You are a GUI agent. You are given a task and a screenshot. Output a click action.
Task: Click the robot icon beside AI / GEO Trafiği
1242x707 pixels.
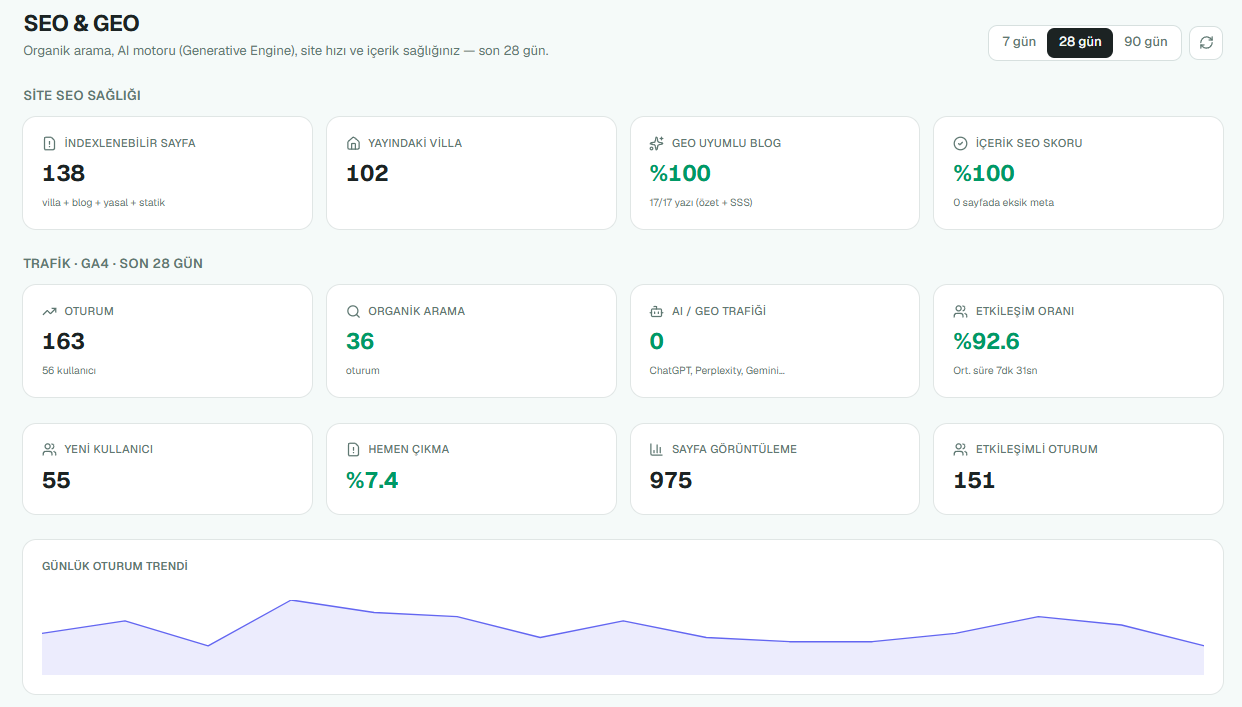point(657,311)
